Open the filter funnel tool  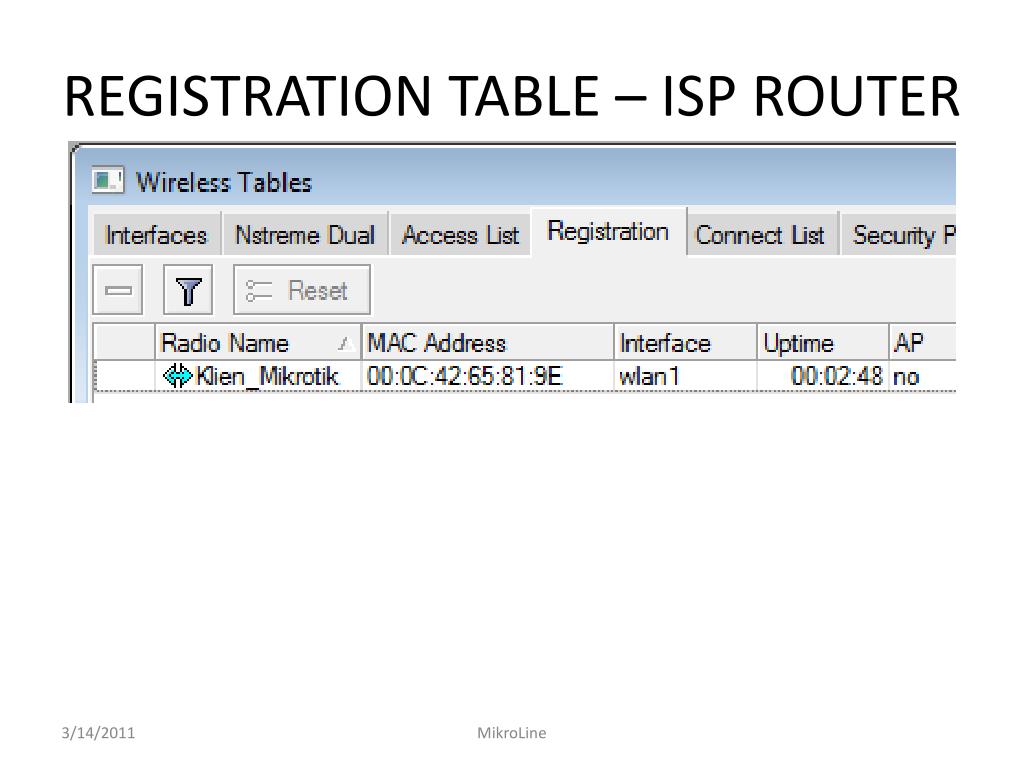[x=188, y=290]
